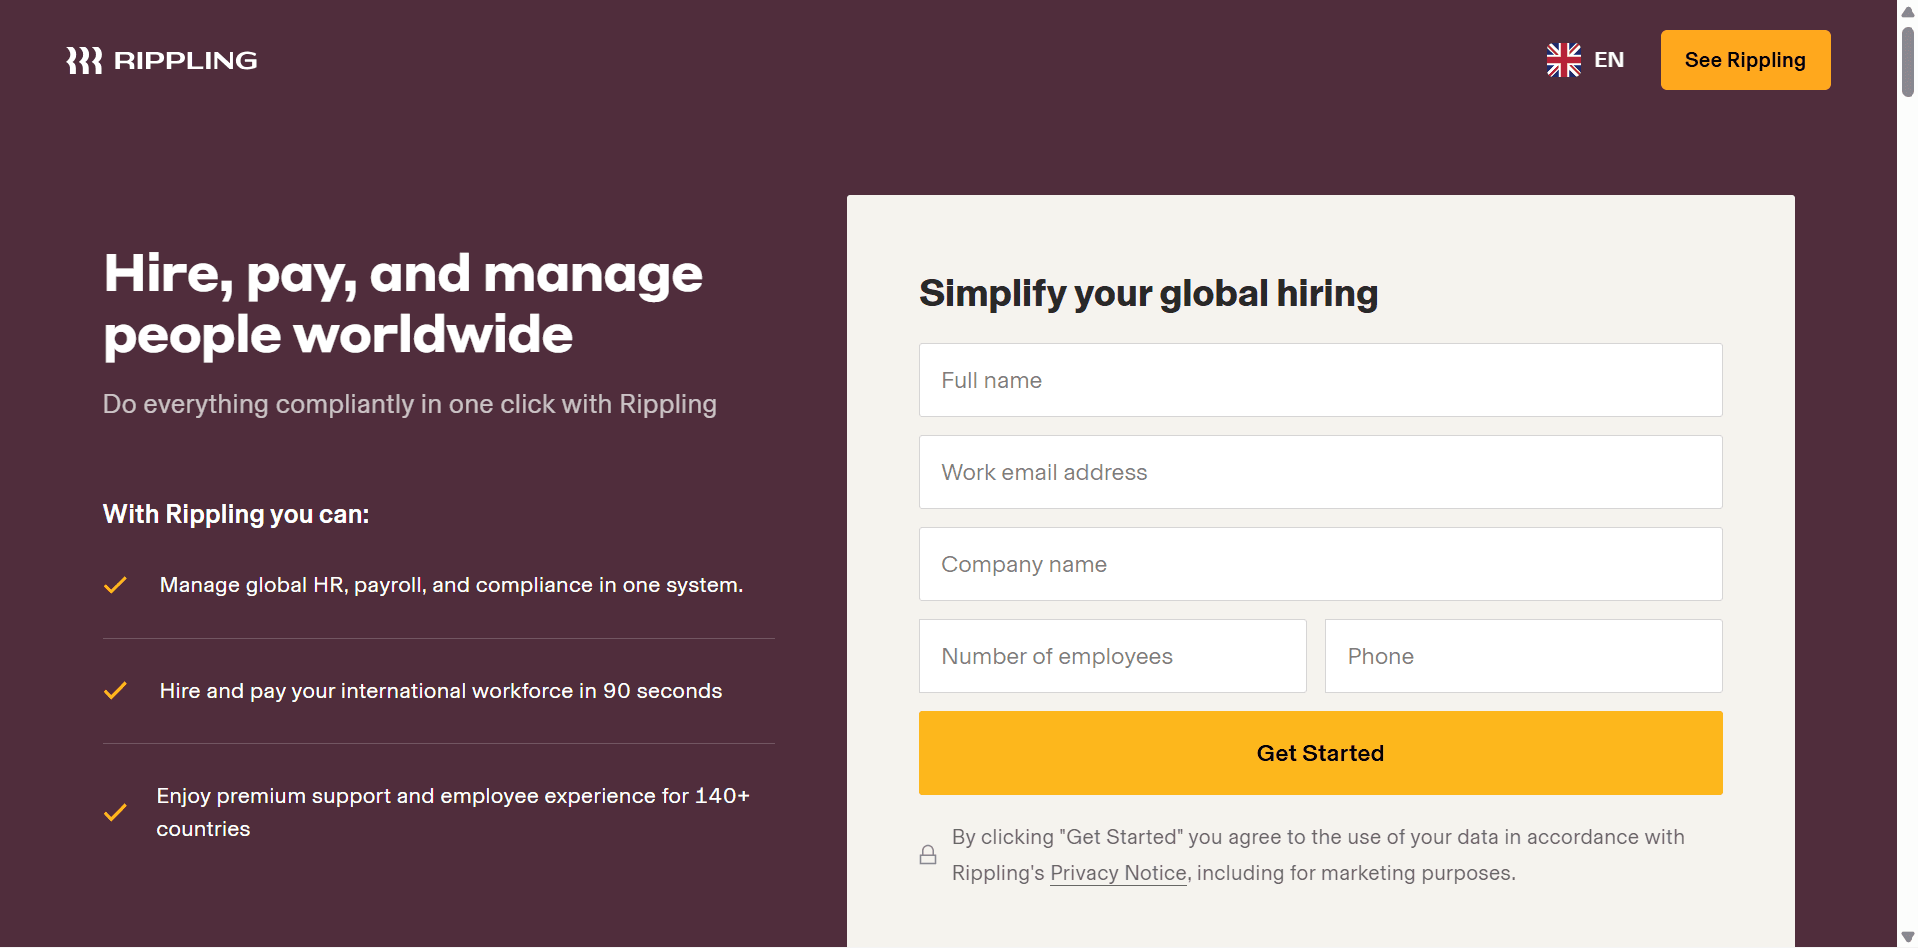The width and height of the screenshot is (1918, 948).
Task: Click the vertical scrollbar thumb
Action: coord(1907,61)
